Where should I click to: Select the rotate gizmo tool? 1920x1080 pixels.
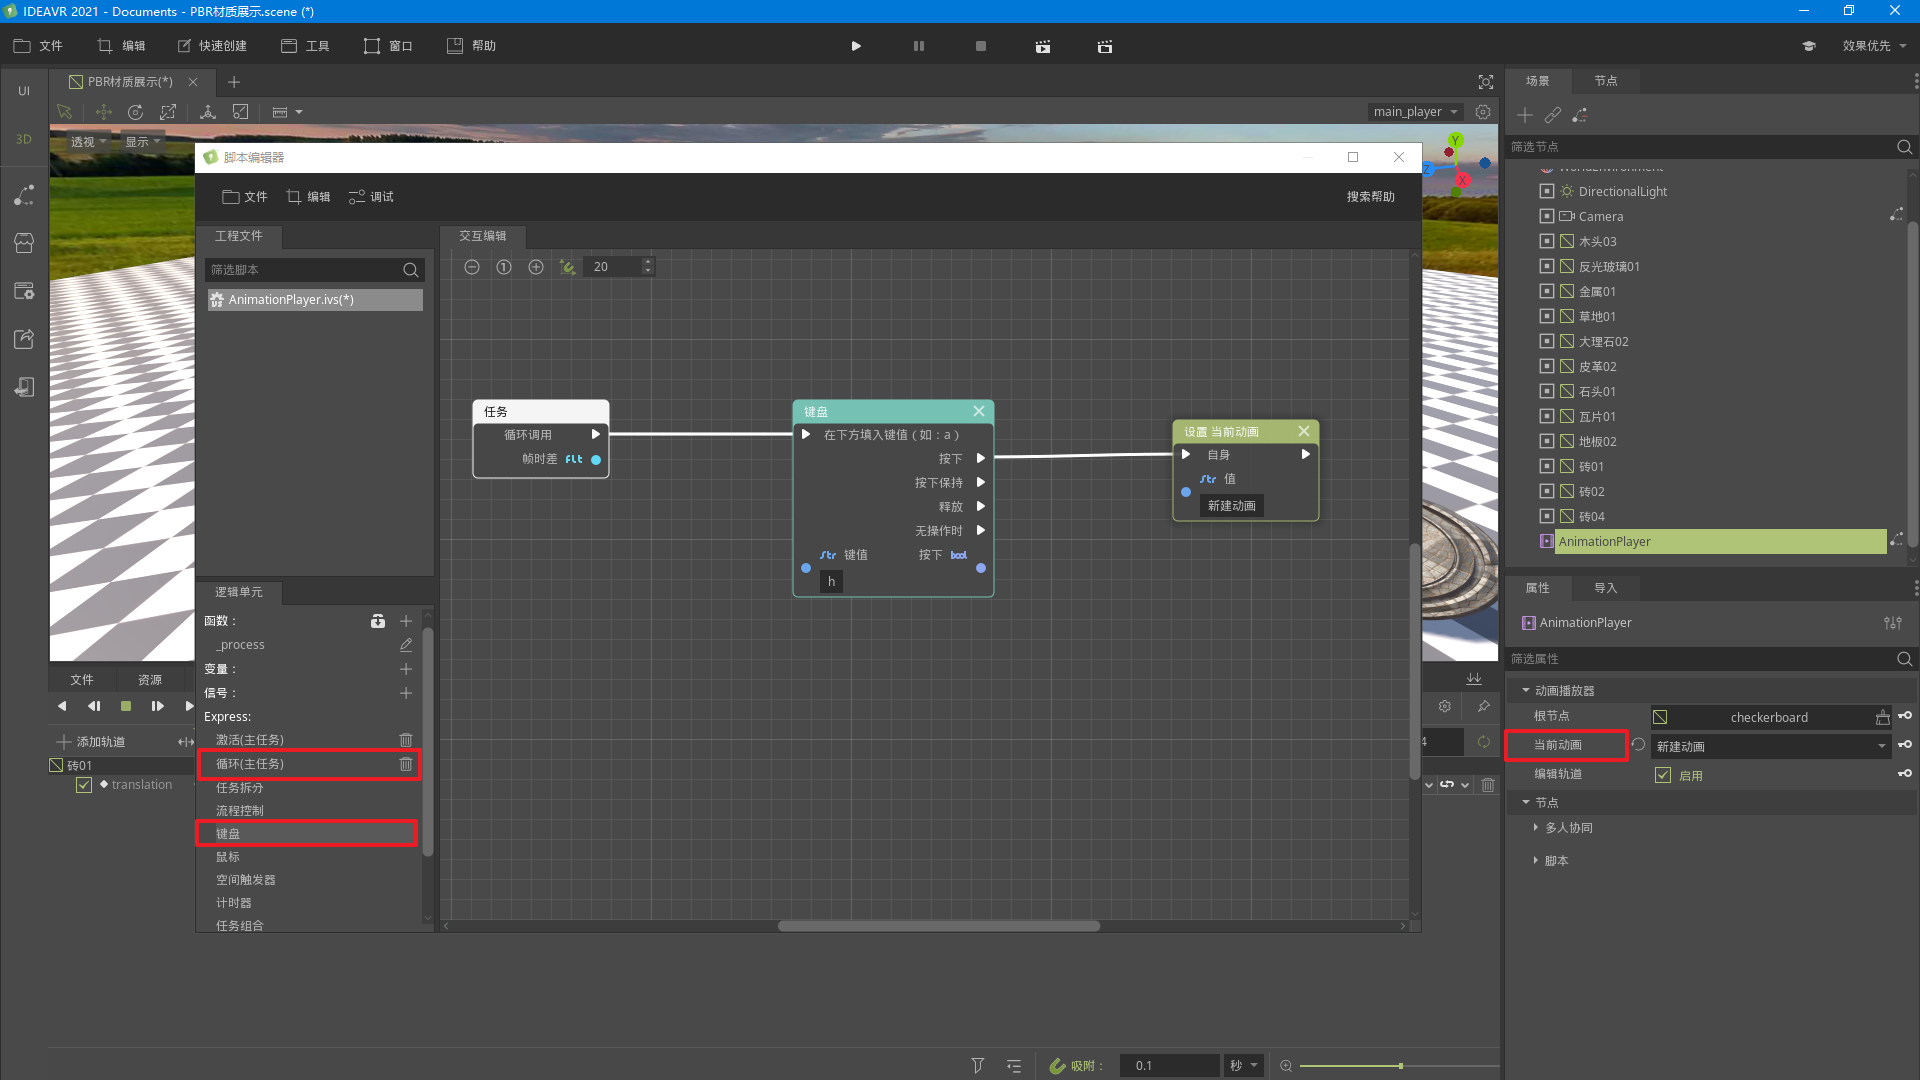point(136,112)
